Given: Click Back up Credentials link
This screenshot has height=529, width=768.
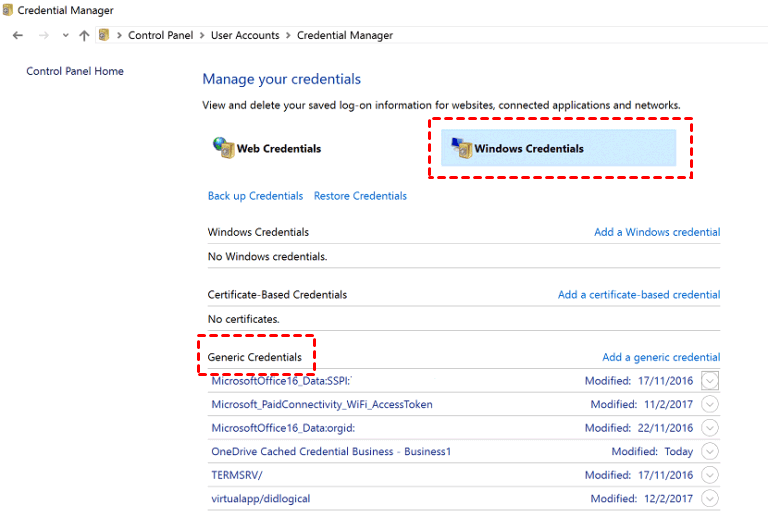Looking at the screenshot, I should (x=255, y=196).
